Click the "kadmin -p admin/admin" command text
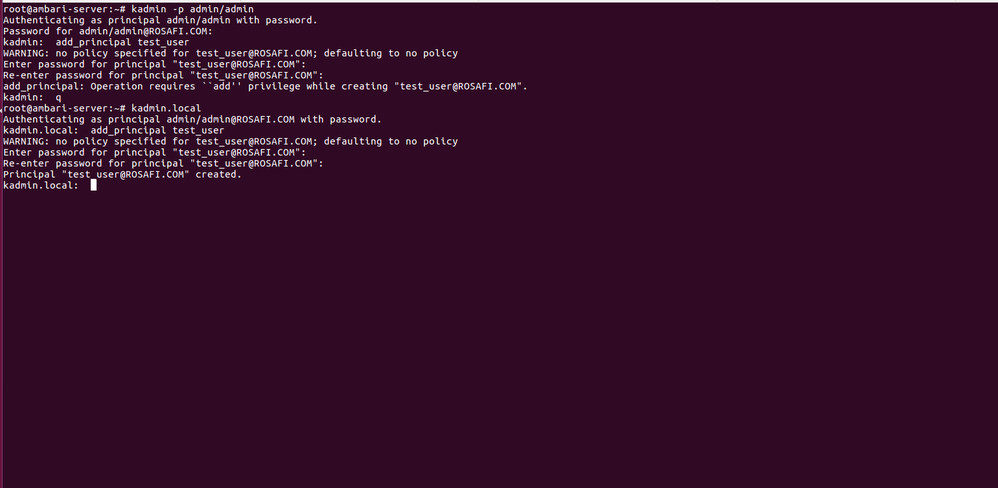This screenshot has width=998, height=488. pyautogui.click(x=193, y=9)
